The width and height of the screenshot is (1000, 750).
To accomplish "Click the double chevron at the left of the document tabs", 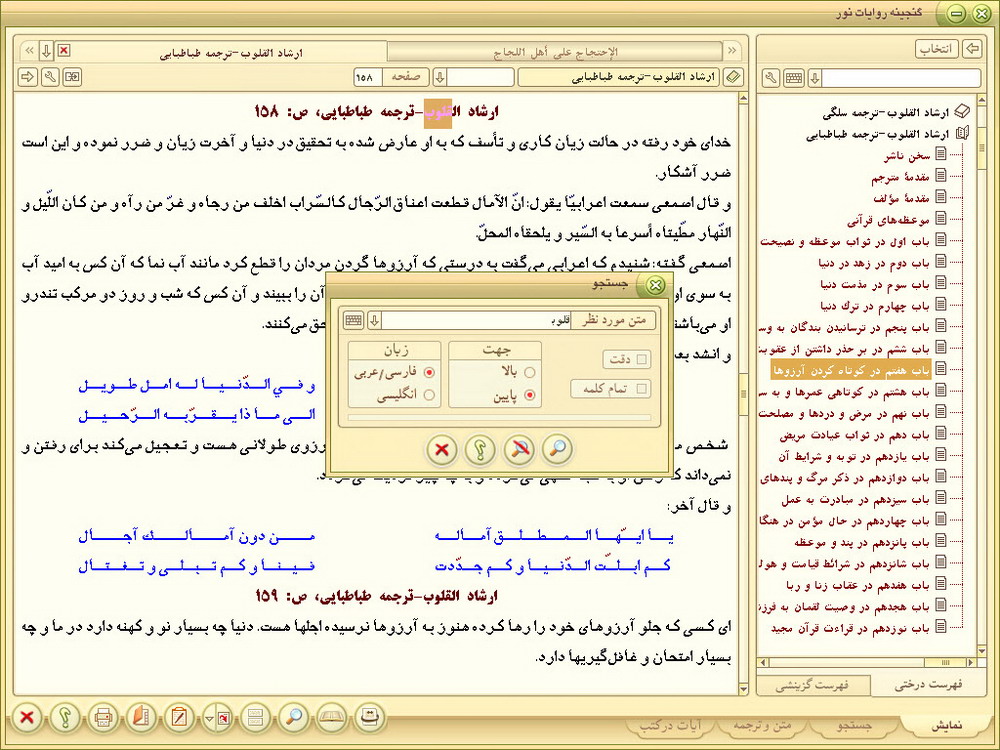I will [29, 51].
